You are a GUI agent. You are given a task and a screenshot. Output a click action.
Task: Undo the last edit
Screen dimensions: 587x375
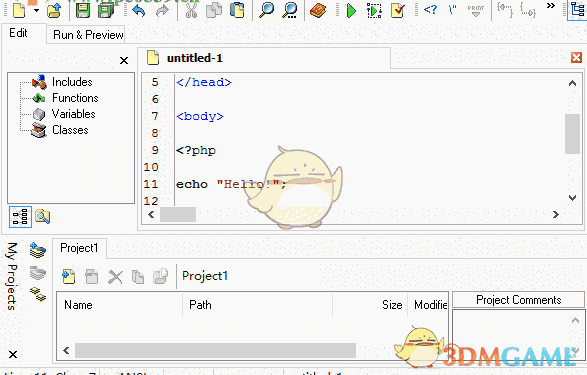(x=139, y=10)
